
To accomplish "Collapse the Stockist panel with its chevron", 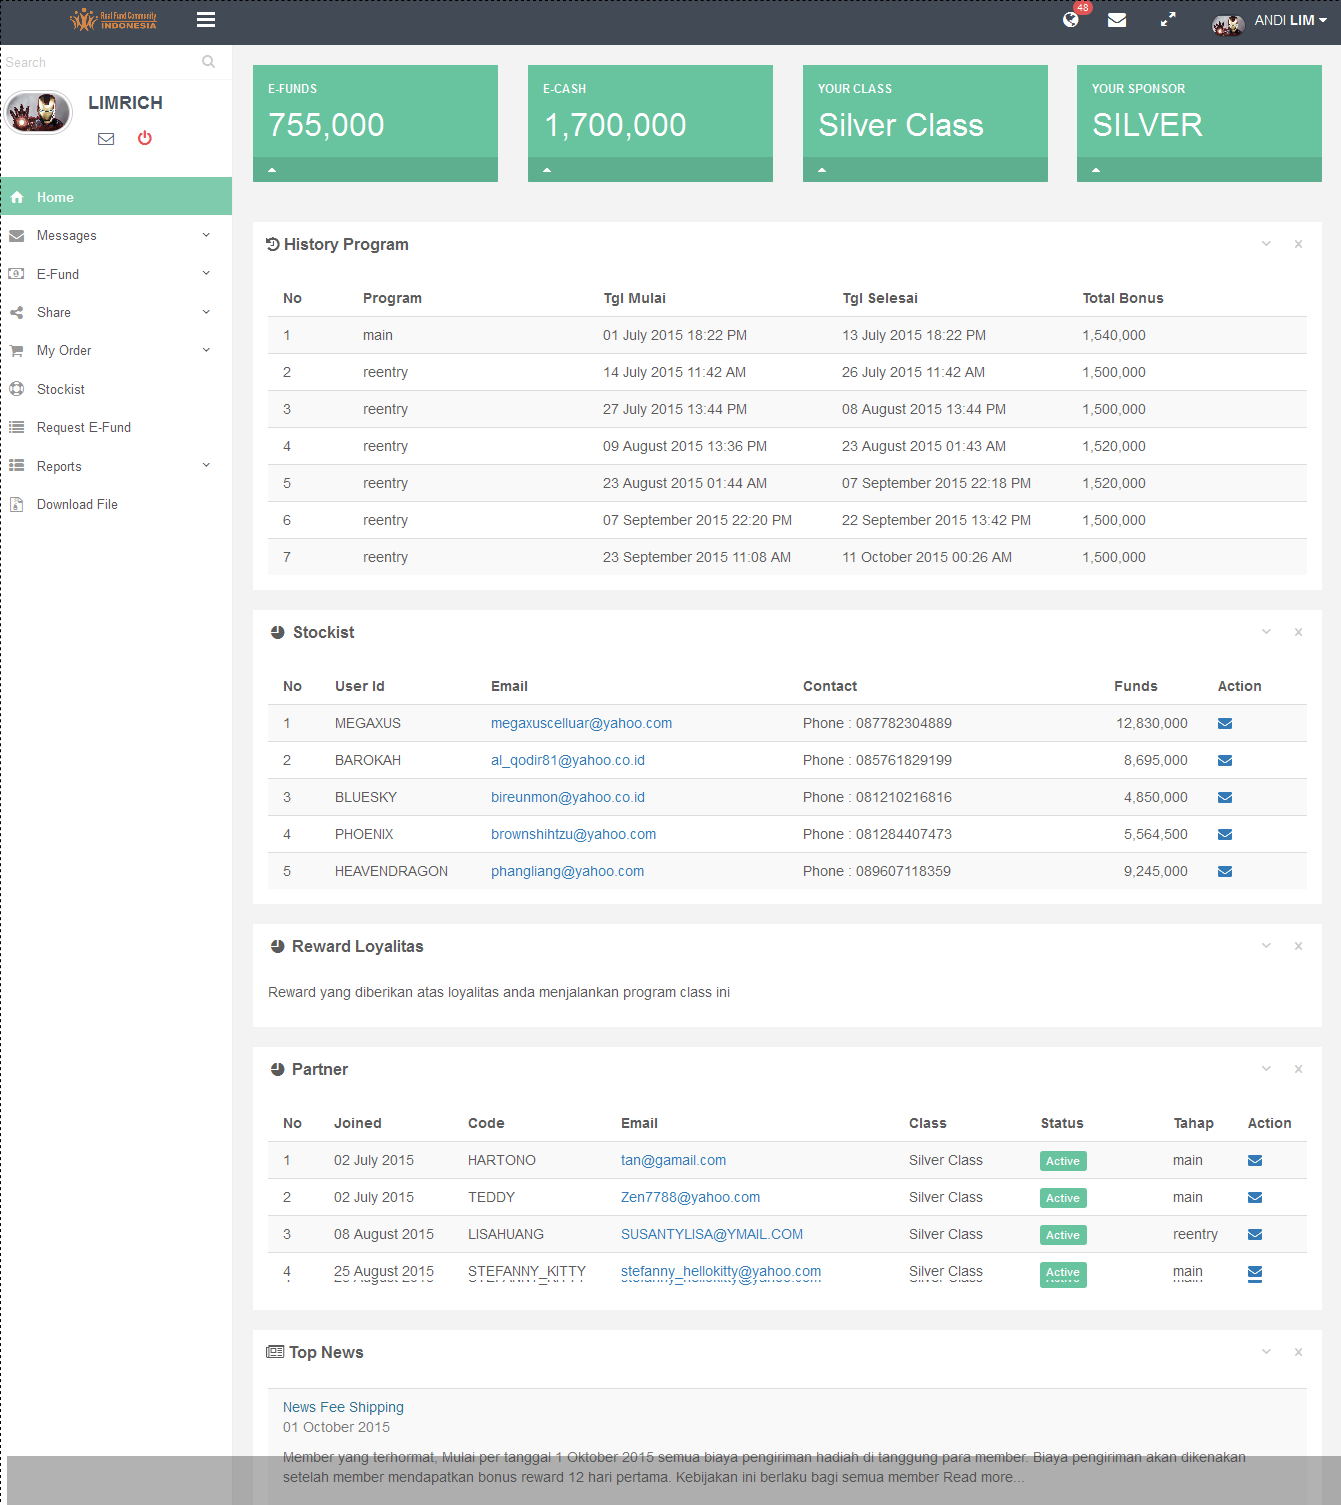I will click(x=1266, y=632).
